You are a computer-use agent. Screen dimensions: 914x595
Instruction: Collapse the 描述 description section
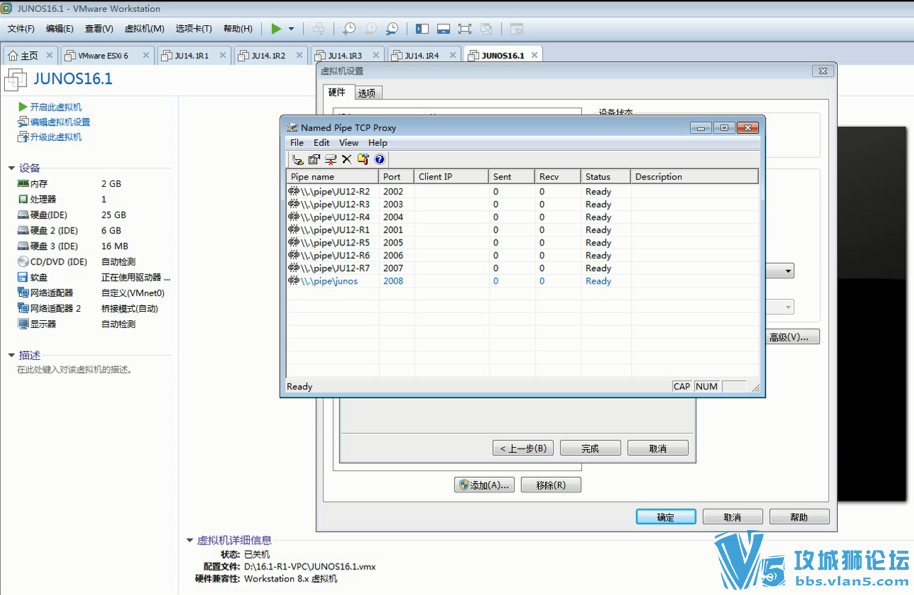pos(11,355)
